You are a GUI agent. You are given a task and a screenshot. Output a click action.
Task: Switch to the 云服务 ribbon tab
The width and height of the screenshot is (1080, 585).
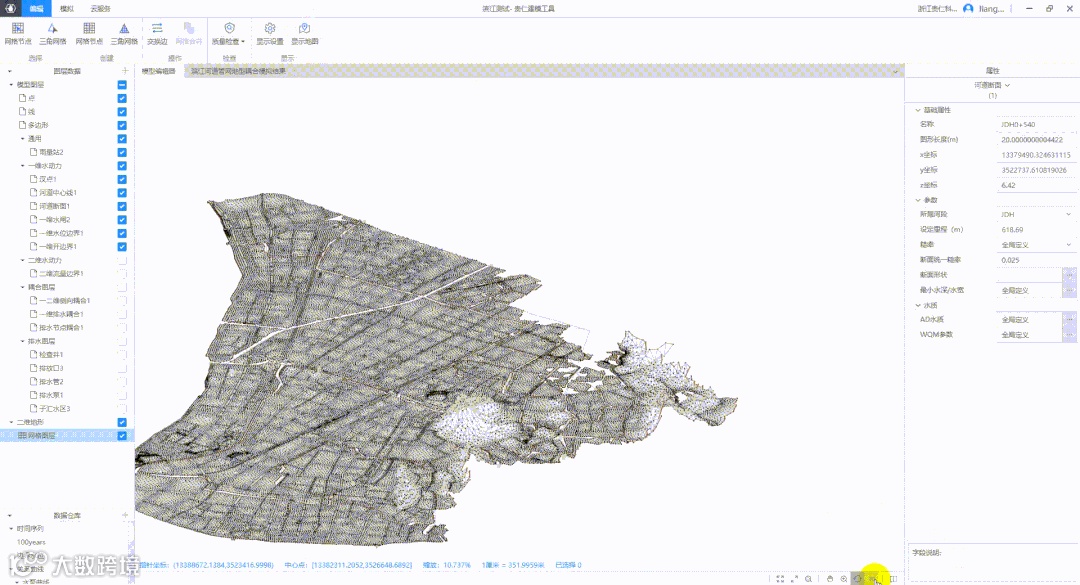[x=100, y=8]
